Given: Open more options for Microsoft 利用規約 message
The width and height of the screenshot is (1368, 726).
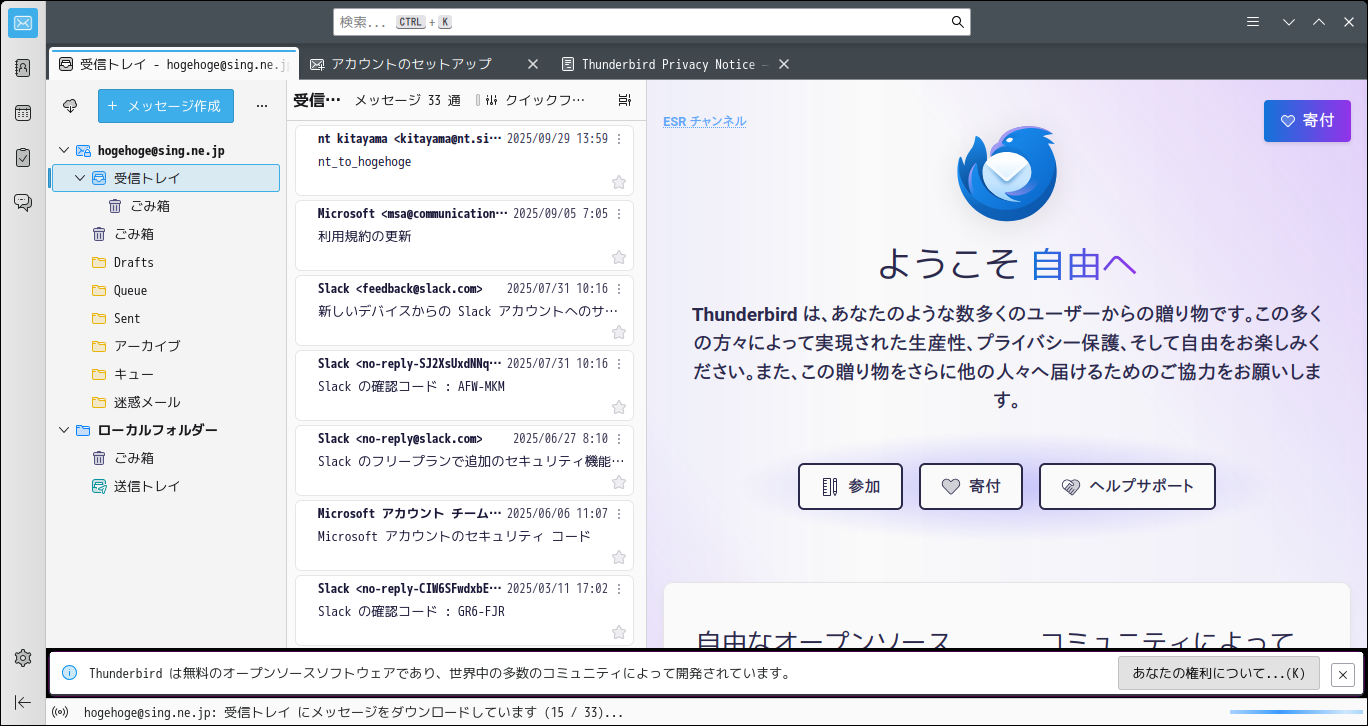Looking at the screenshot, I should pyautogui.click(x=619, y=214).
